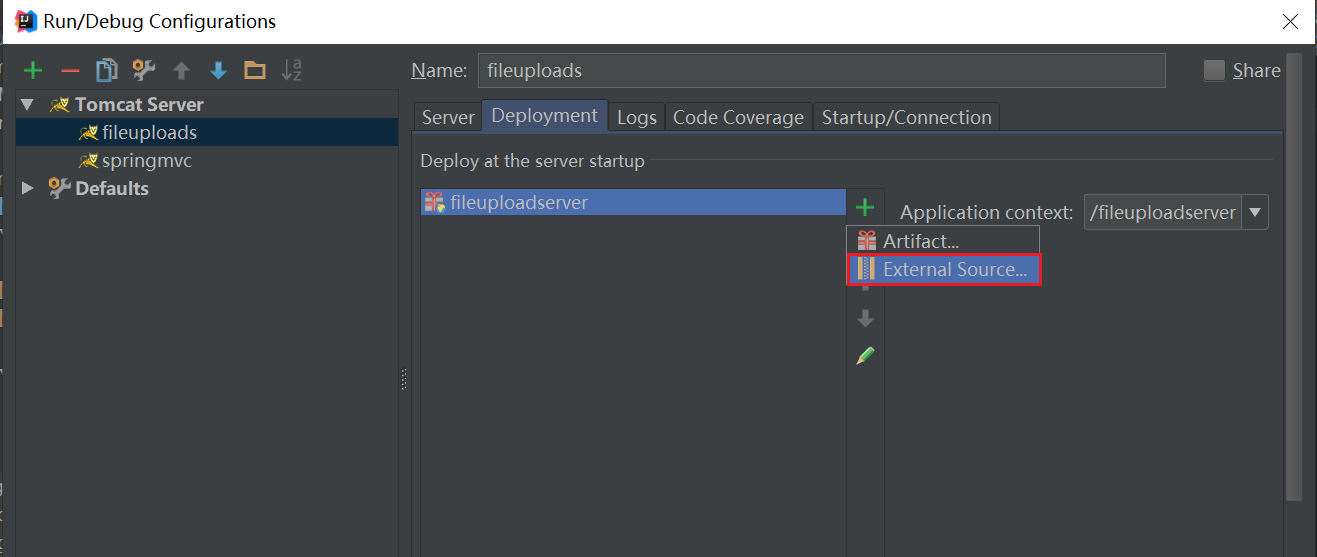Screen dimensions: 1317x557
Task: Copy the selected configuration
Action: pyautogui.click(x=106, y=70)
